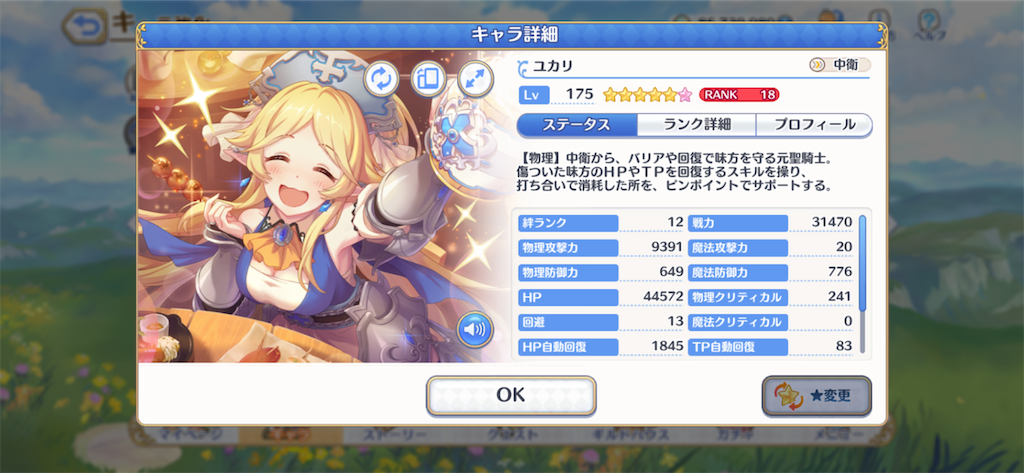This screenshot has height=473, width=1024.
Task: Click the back arrow at top left
Action: pyautogui.click(x=86, y=27)
